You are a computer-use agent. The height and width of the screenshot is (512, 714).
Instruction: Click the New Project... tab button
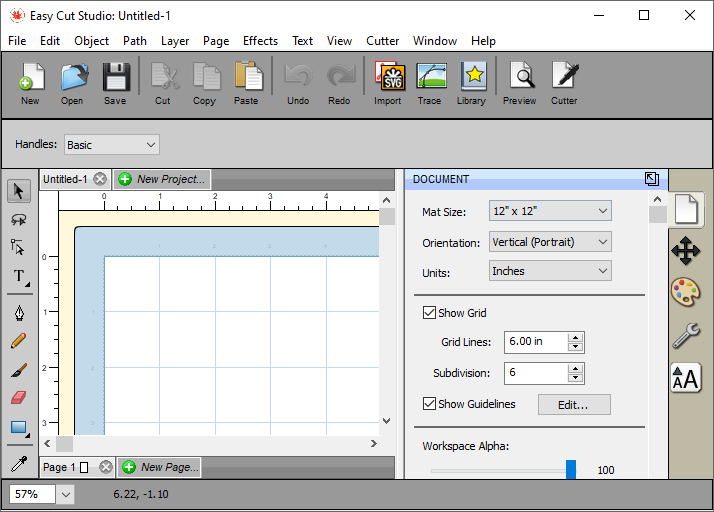(x=163, y=179)
